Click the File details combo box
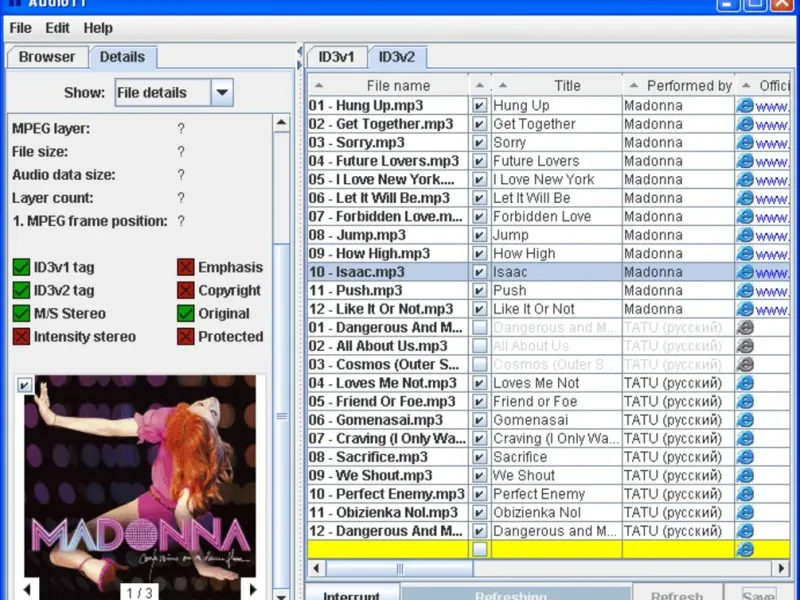The height and width of the screenshot is (600, 800). (174, 92)
